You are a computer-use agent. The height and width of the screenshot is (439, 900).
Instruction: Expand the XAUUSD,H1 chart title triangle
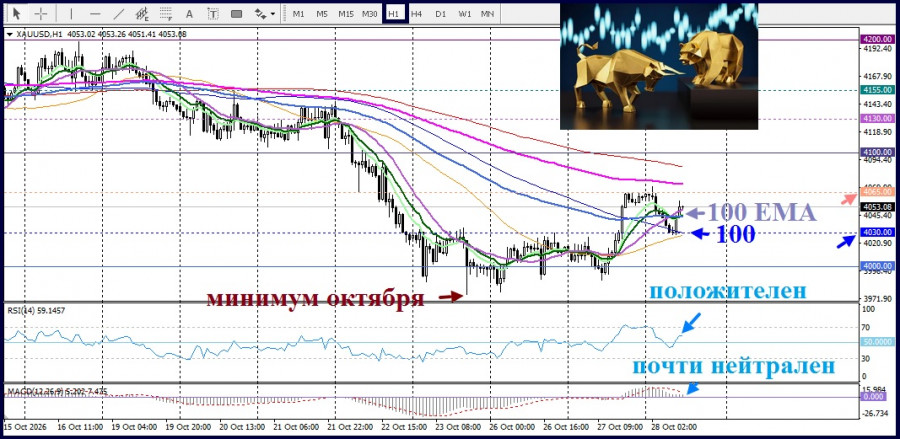tap(9, 34)
